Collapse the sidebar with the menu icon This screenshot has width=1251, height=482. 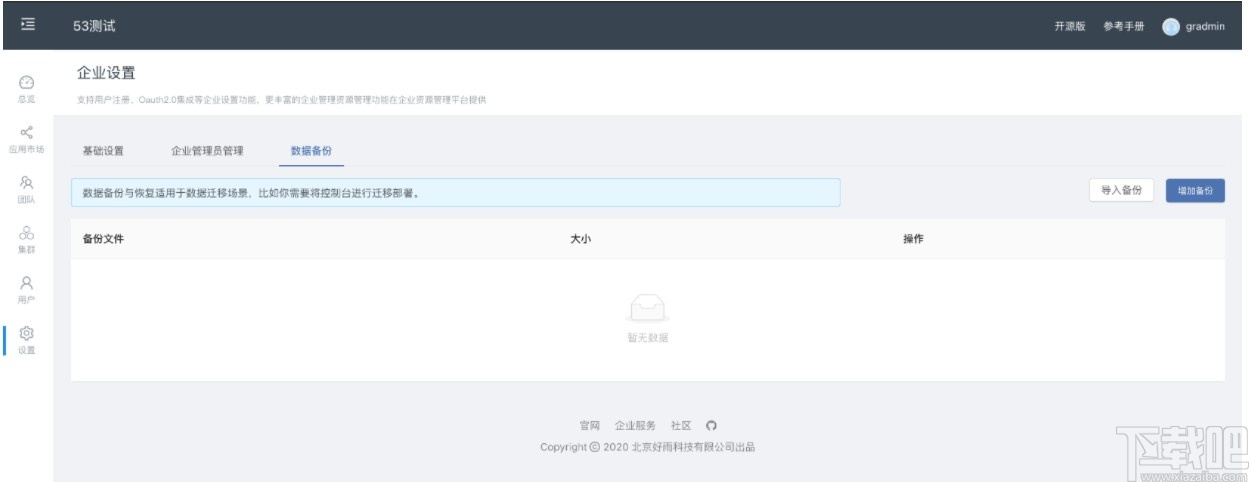click(x=27, y=25)
